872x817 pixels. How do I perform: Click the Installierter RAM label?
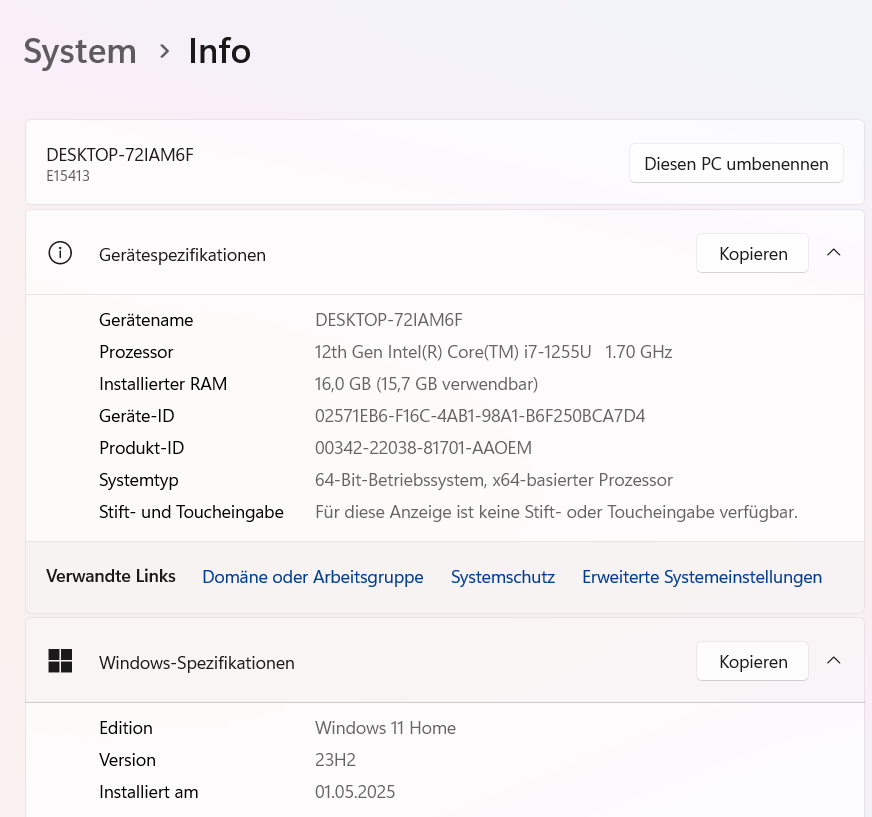[x=163, y=384]
